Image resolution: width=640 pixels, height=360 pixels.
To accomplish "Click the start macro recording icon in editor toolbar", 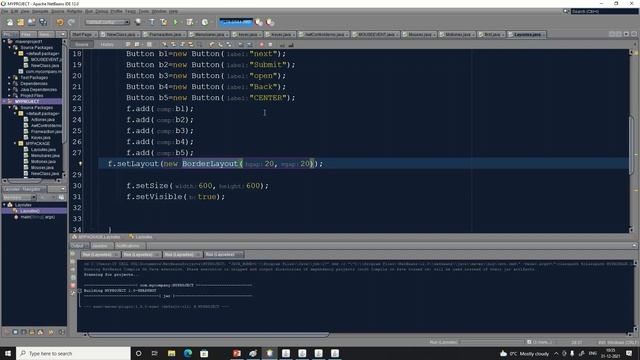I will pyautogui.click(x=262, y=44).
